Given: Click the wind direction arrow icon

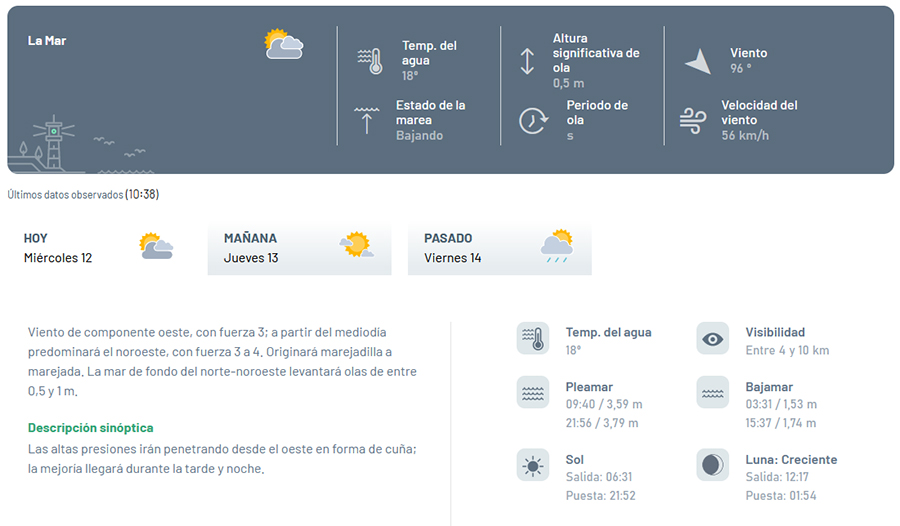Looking at the screenshot, I should [x=698, y=61].
